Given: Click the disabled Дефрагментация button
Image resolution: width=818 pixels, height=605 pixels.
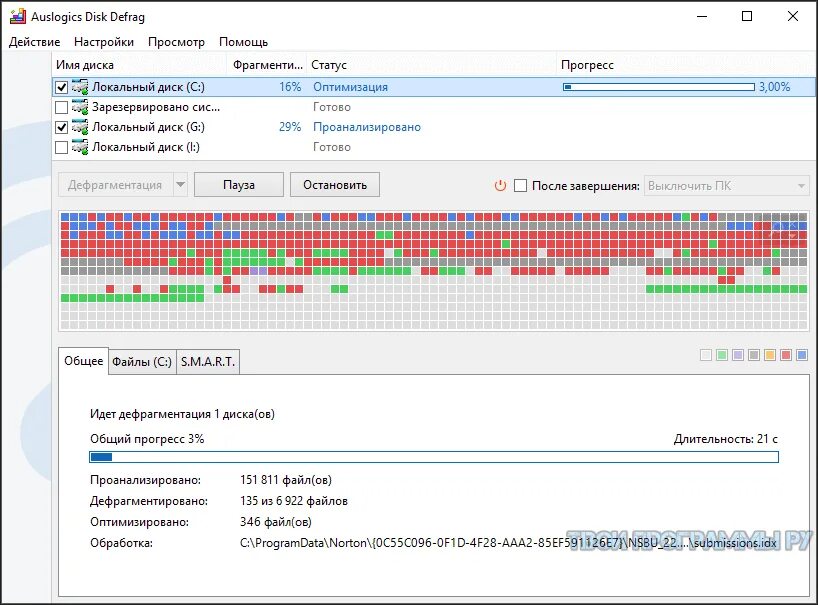Looking at the screenshot, I should tap(115, 185).
